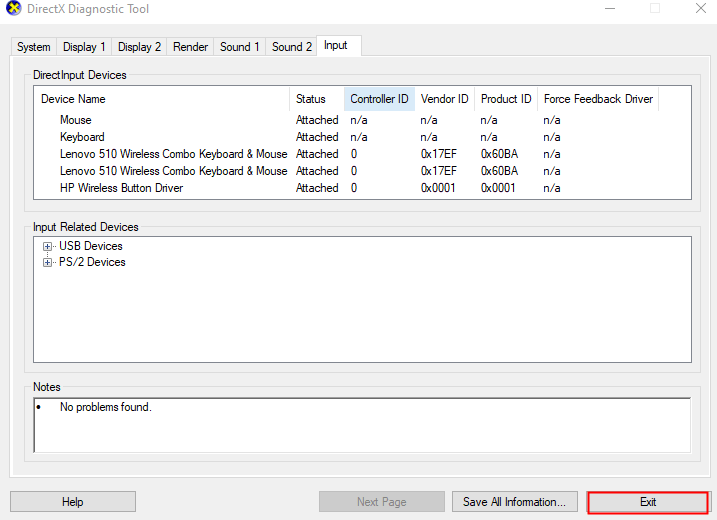Select the Mouse device row
The image size is (717, 520).
coord(76,120)
